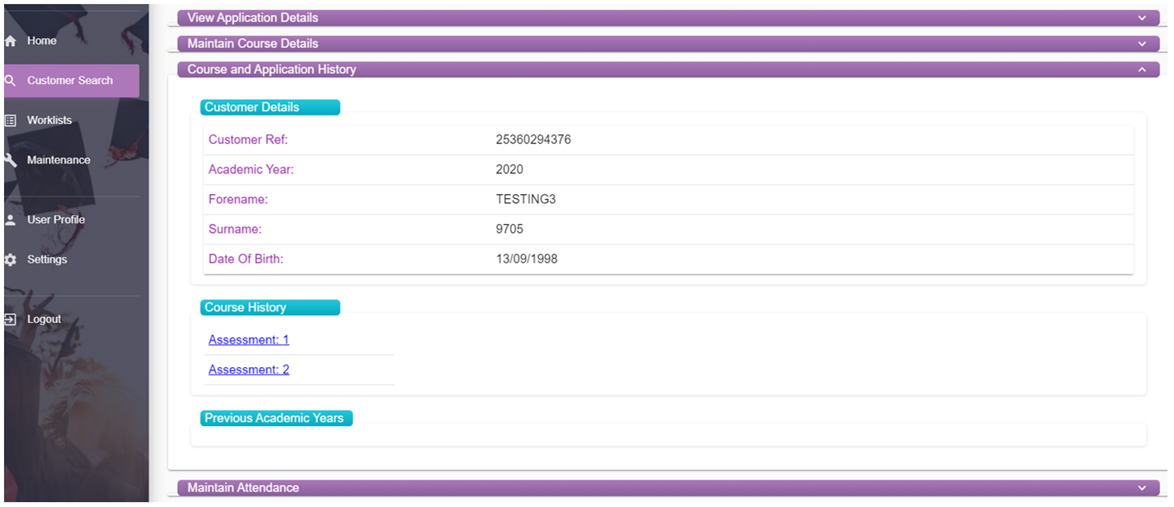The image size is (1174, 507).
Task: Click the Customer Details section label
Action: [x=270, y=107]
